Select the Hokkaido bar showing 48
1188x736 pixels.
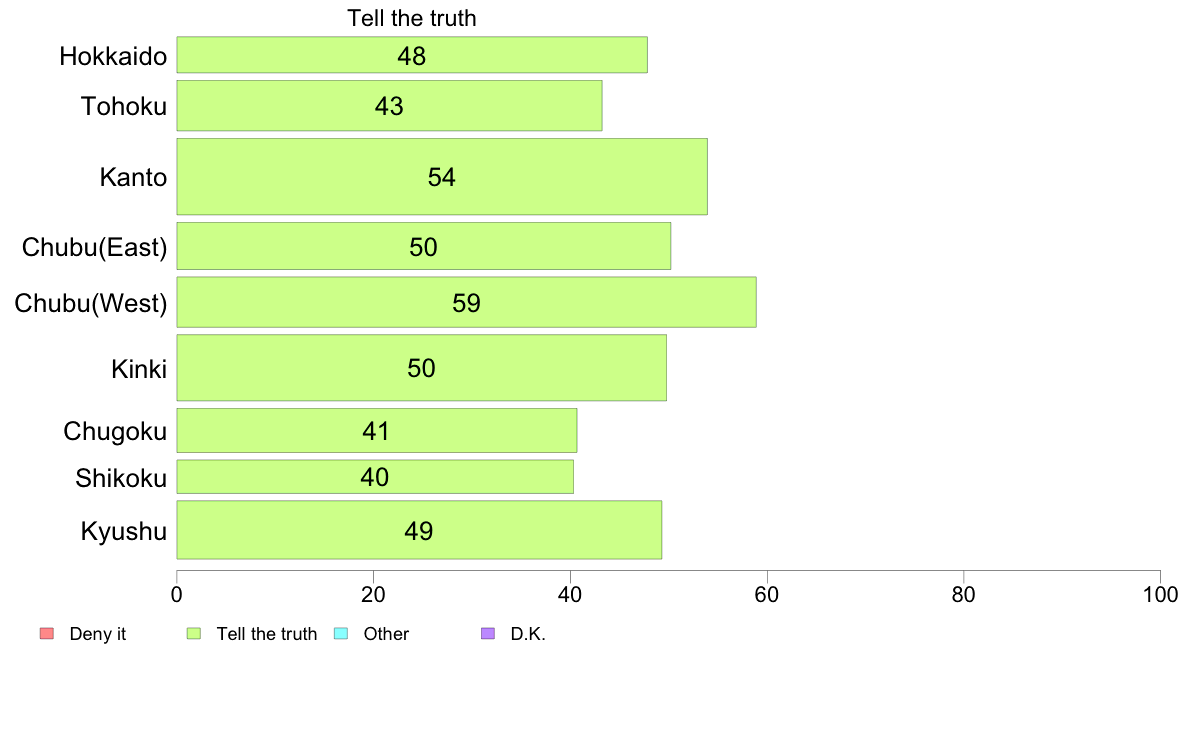pyautogui.click(x=412, y=55)
